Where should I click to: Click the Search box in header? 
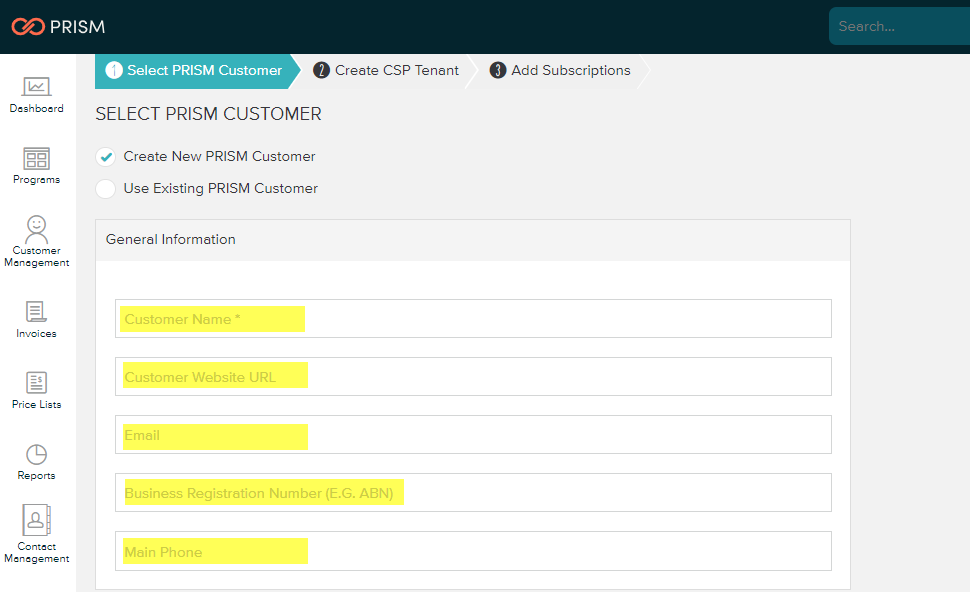coord(898,27)
